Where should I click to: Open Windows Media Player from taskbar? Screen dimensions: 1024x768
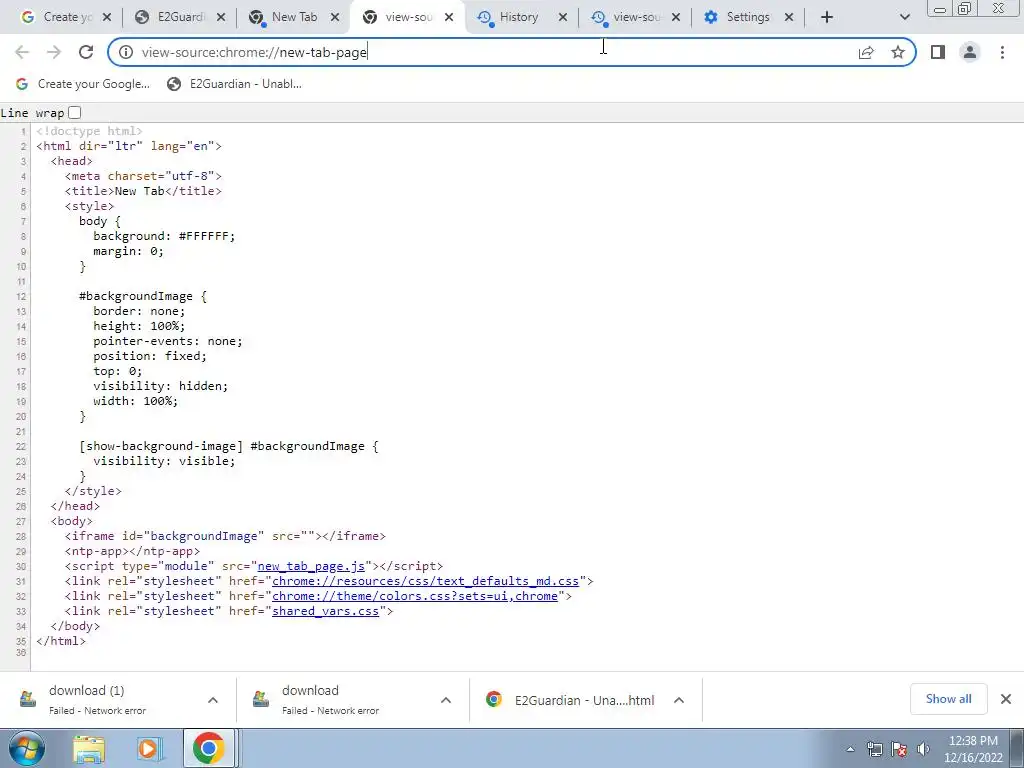pyautogui.click(x=150, y=748)
